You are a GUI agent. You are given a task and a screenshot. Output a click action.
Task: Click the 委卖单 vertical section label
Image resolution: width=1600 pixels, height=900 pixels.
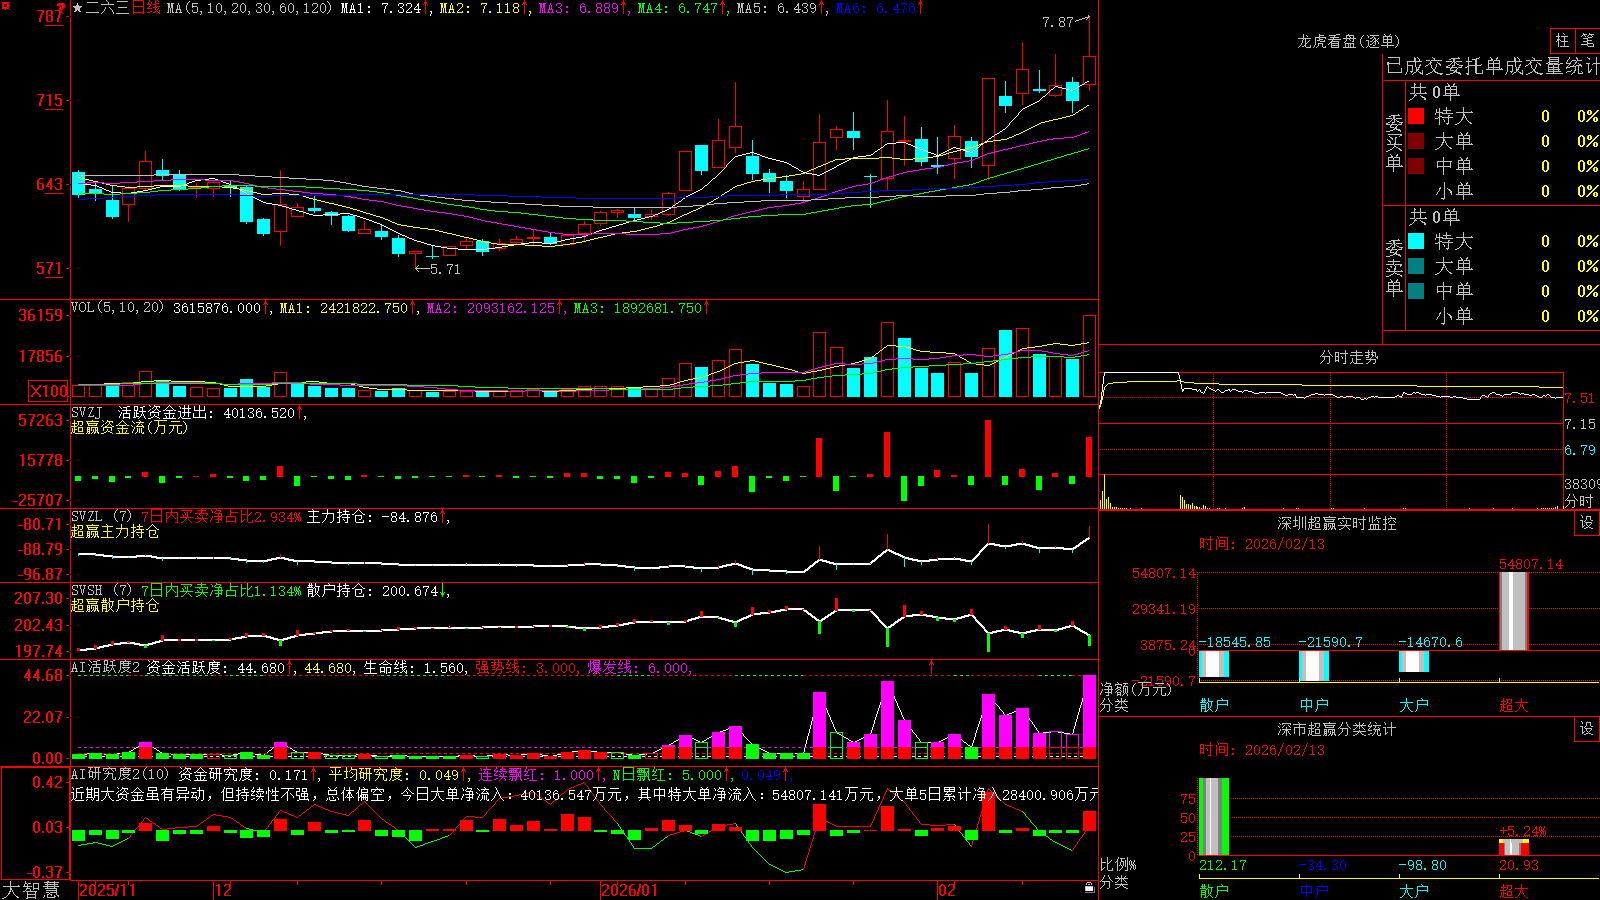pos(1394,267)
